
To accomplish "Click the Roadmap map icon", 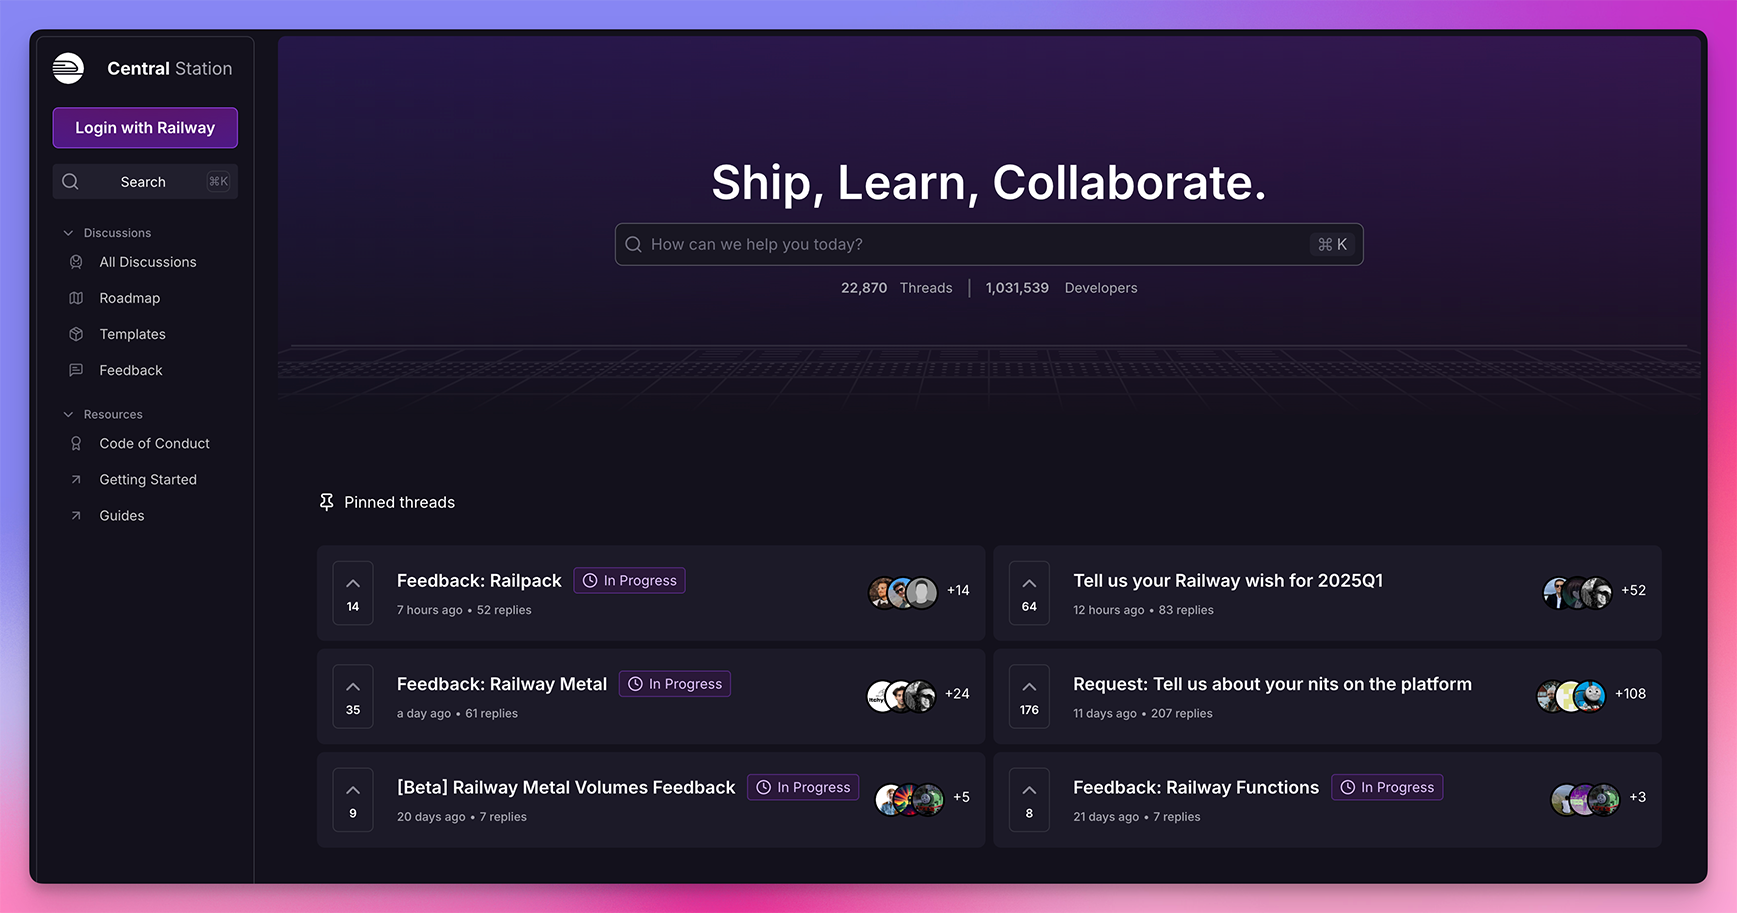I will pyautogui.click(x=76, y=298).
